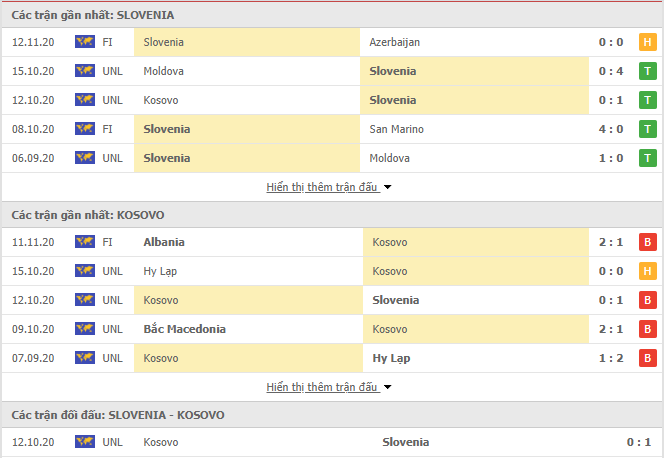664x458 pixels.
Task: Click the world flag icon for Slovenia–Azerbaijan match
Action: pyautogui.click(x=85, y=41)
